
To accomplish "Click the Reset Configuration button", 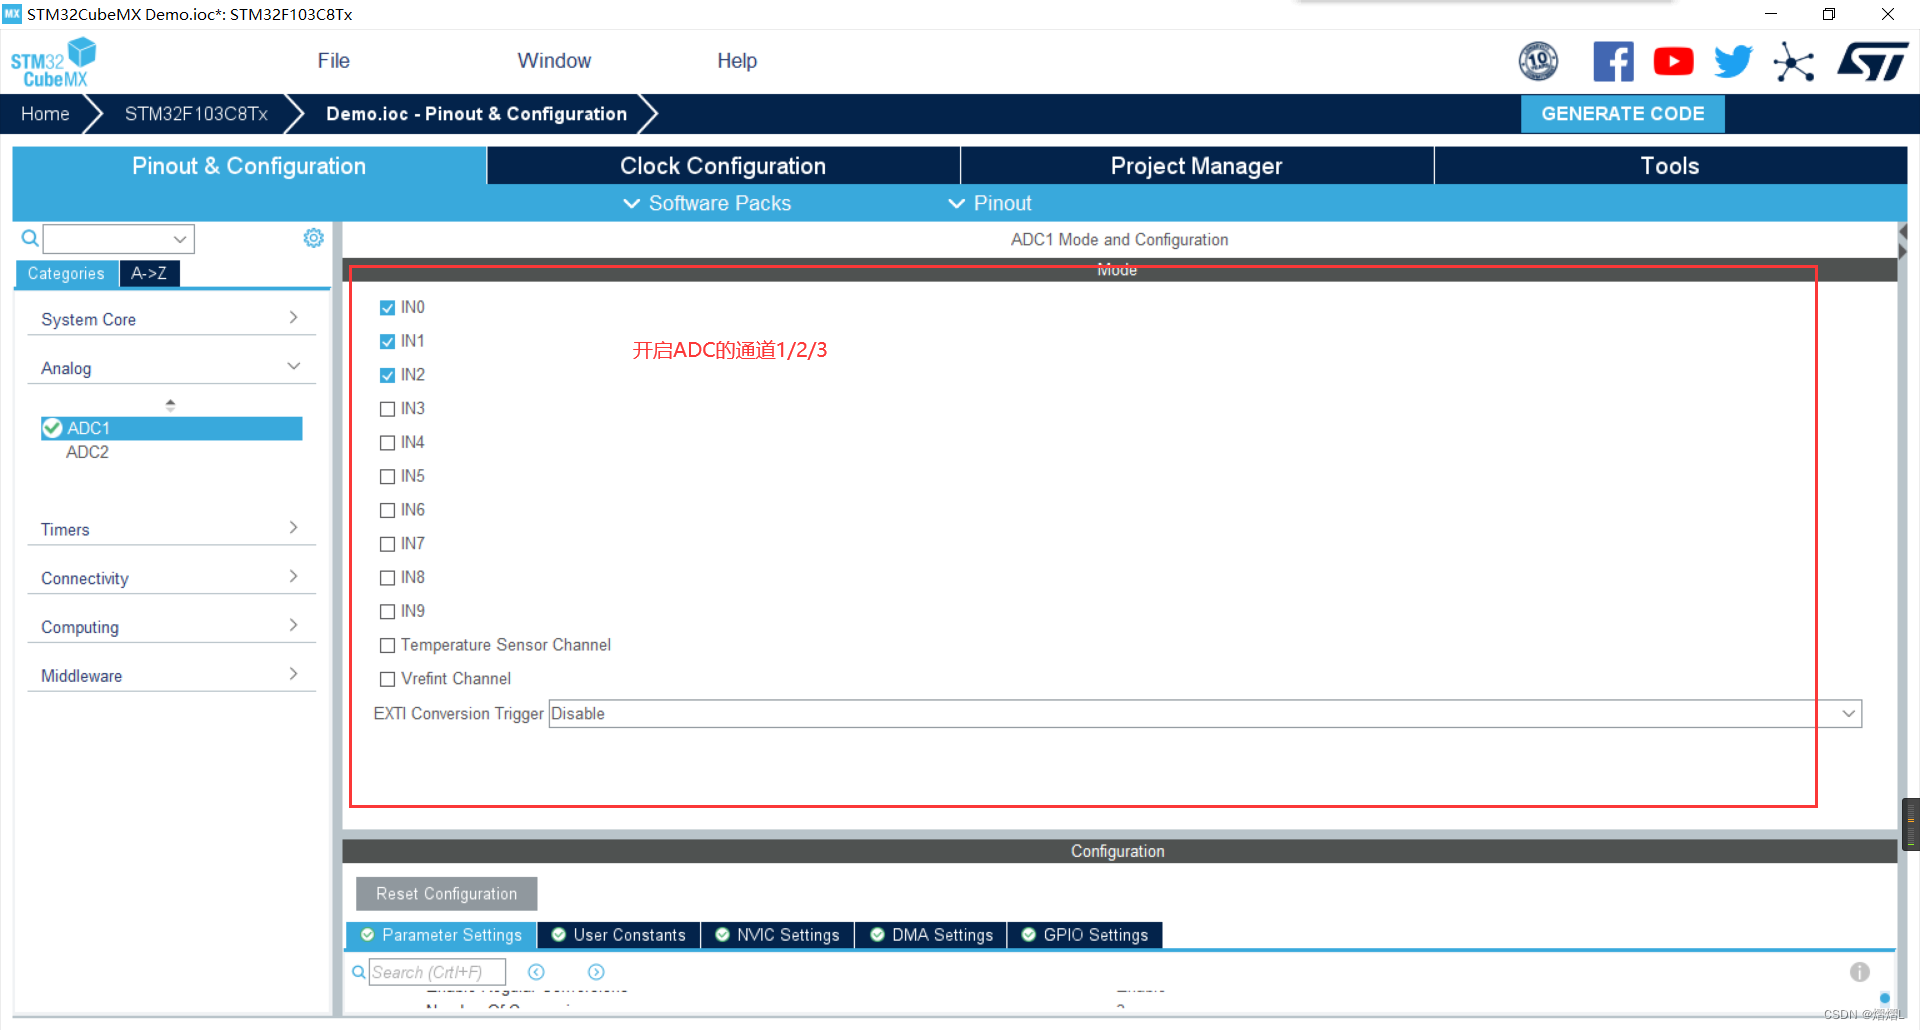I will [446, 894].
